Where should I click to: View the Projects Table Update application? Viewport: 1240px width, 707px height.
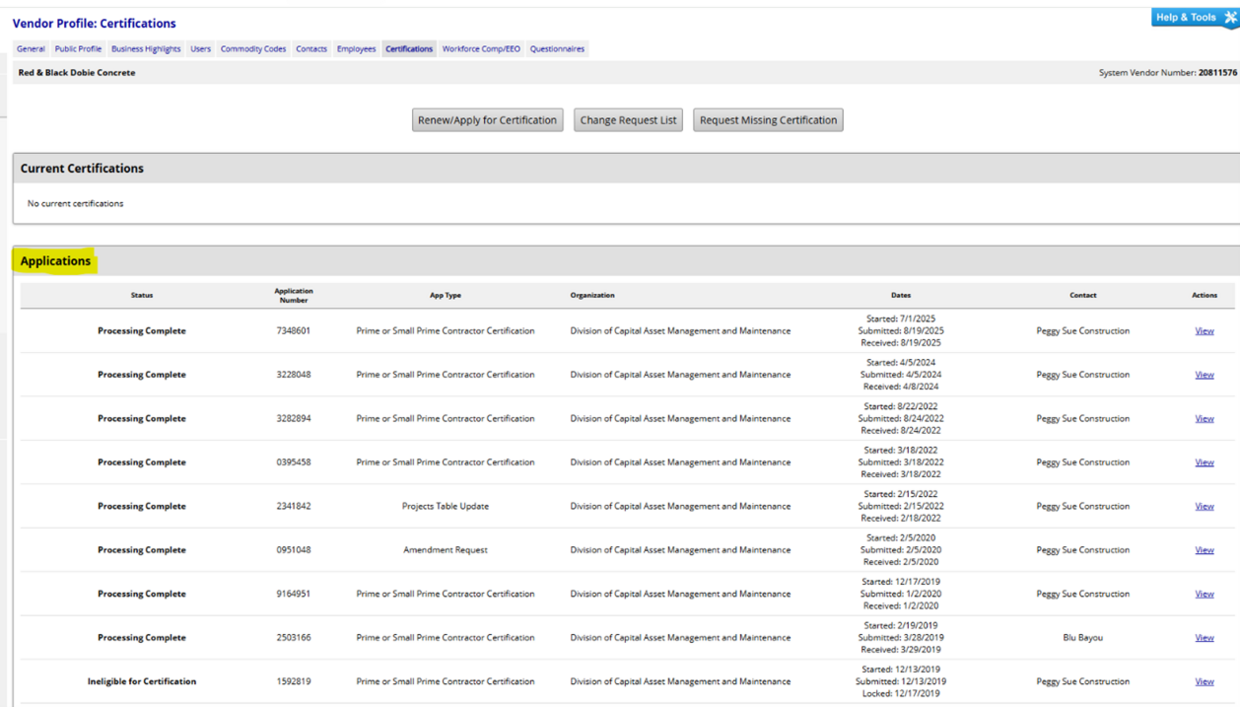1204,507
